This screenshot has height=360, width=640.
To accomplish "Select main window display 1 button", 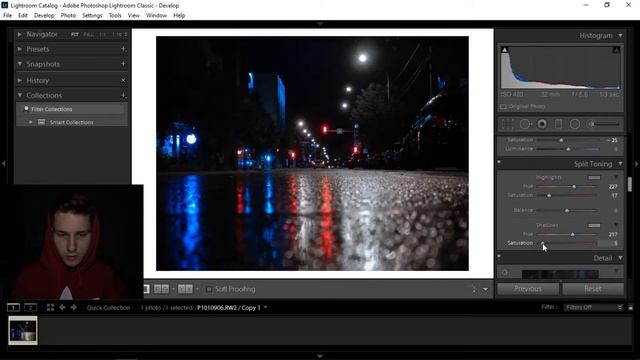I will (x=13, y=307).
